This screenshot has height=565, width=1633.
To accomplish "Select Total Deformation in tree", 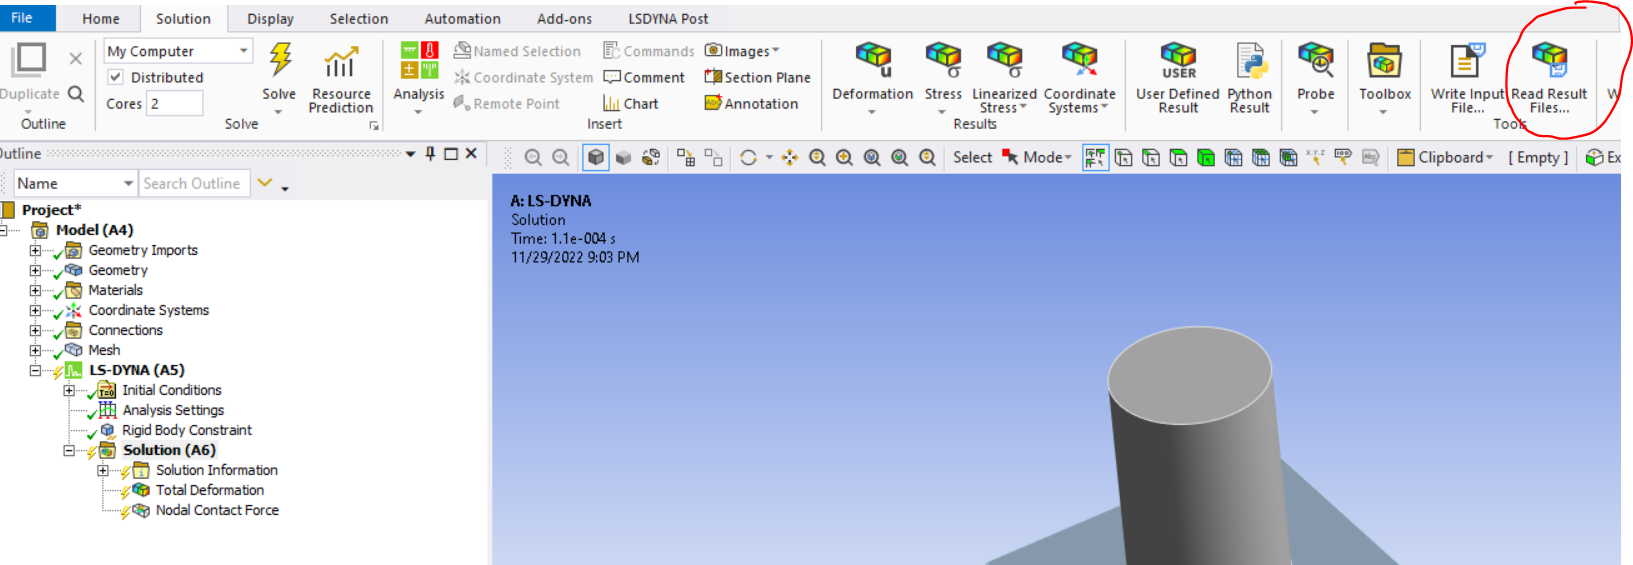I will (x=210, y=490).
